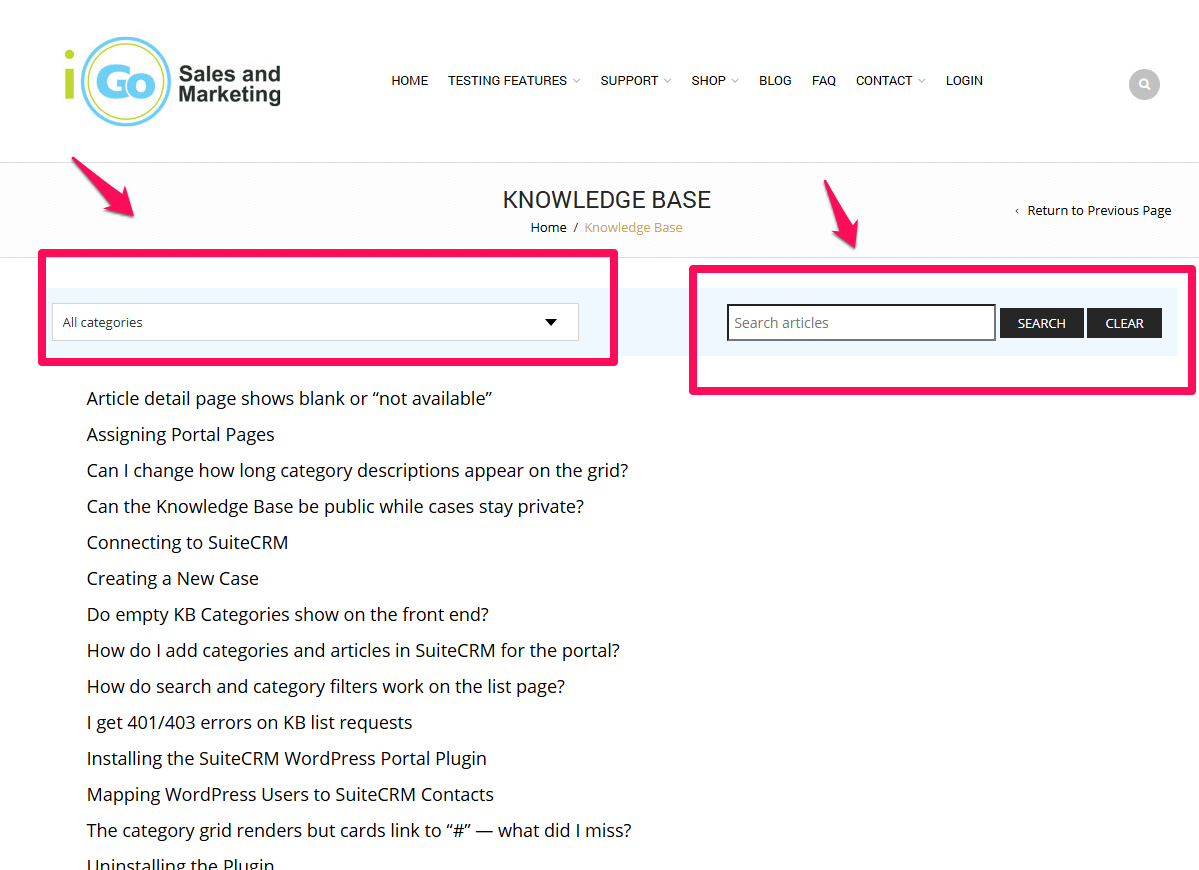This screenshot has height=870, width=1199.
Task: Expand the Testing Features menu chevron
Action: [577, 81]
